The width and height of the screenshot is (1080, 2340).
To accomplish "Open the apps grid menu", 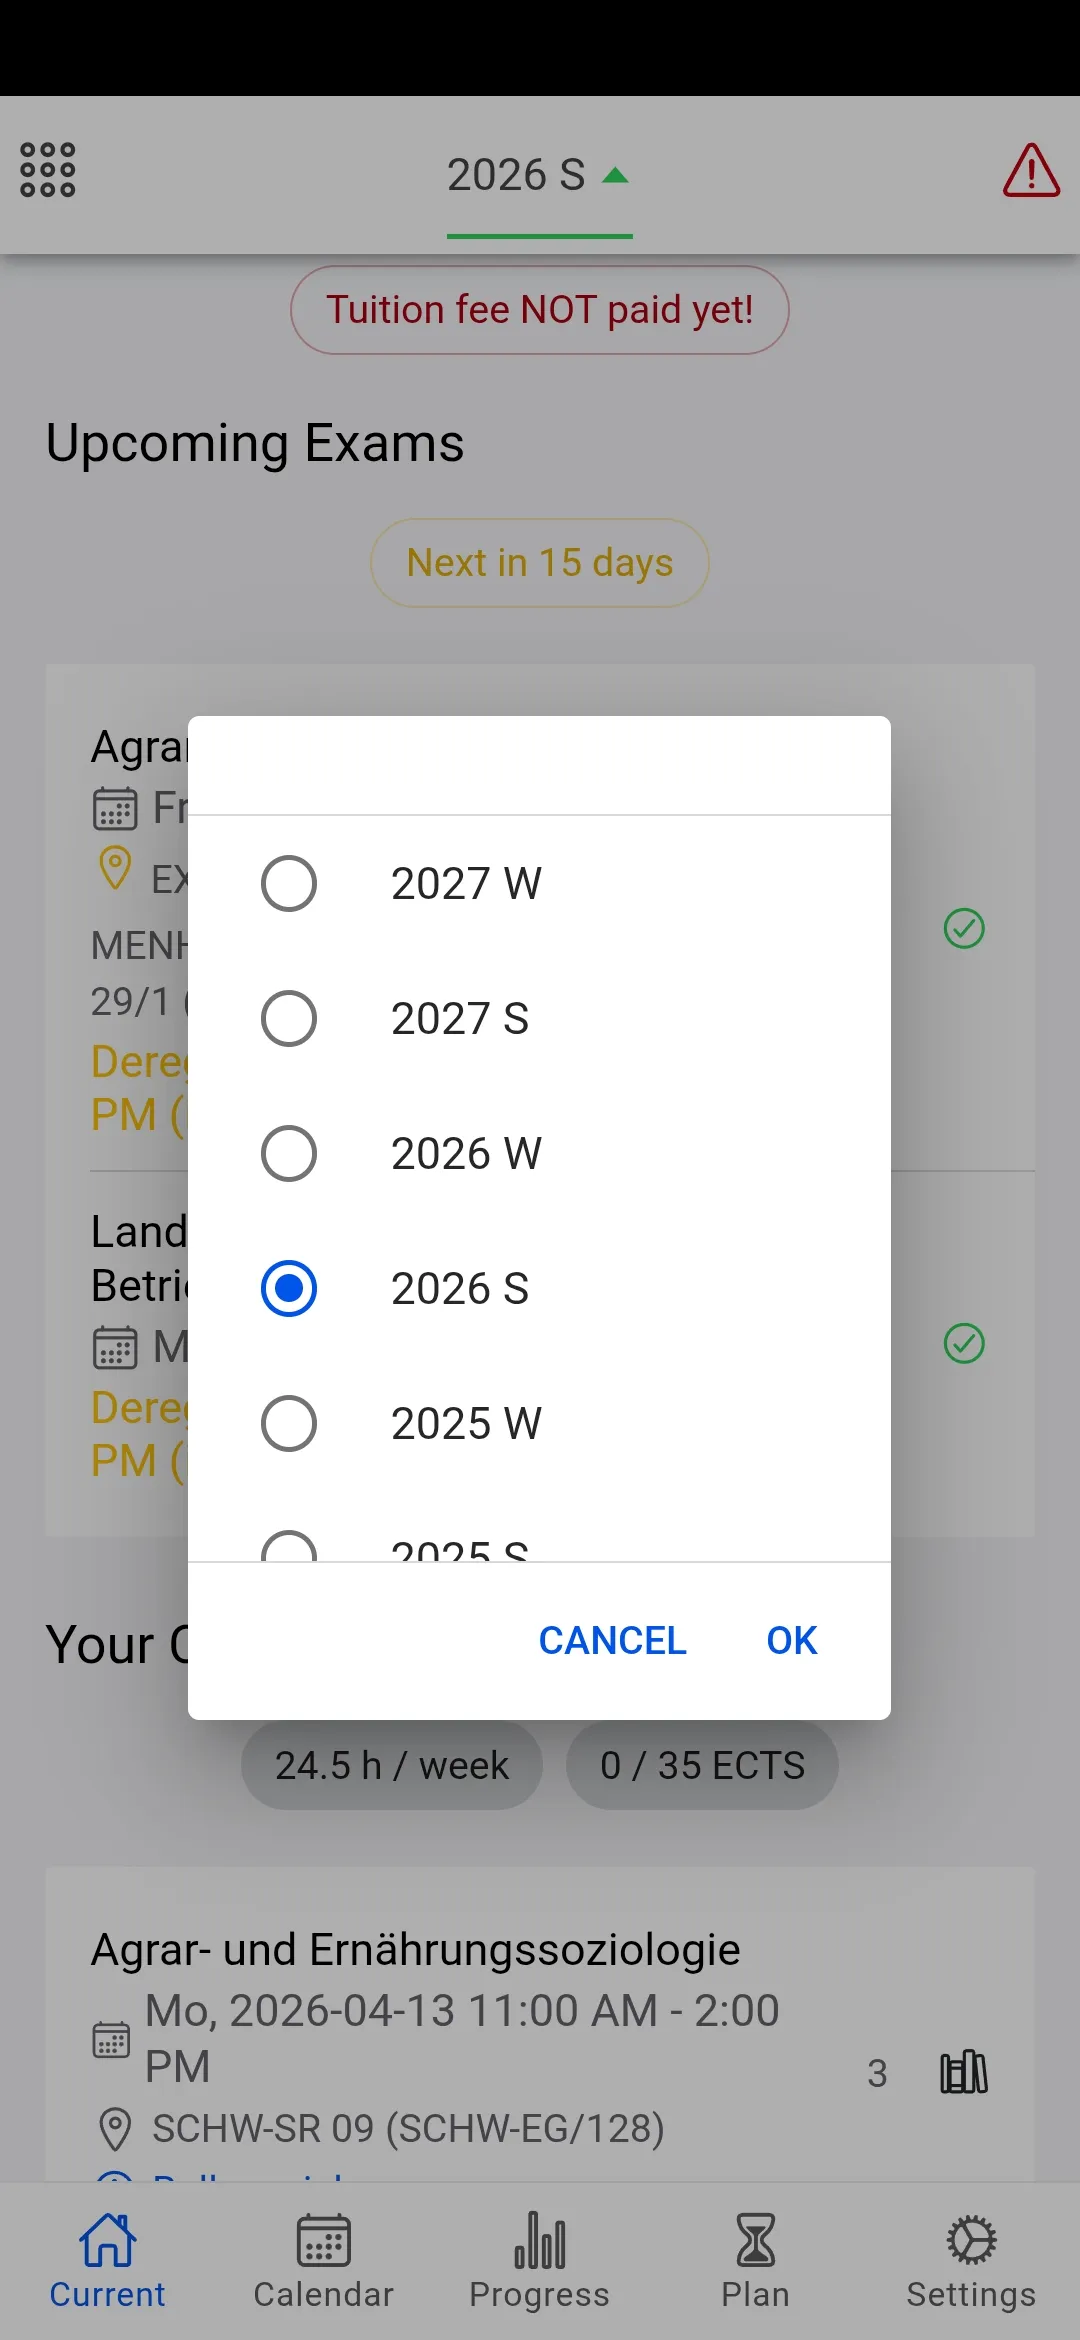I will [46, 171].
